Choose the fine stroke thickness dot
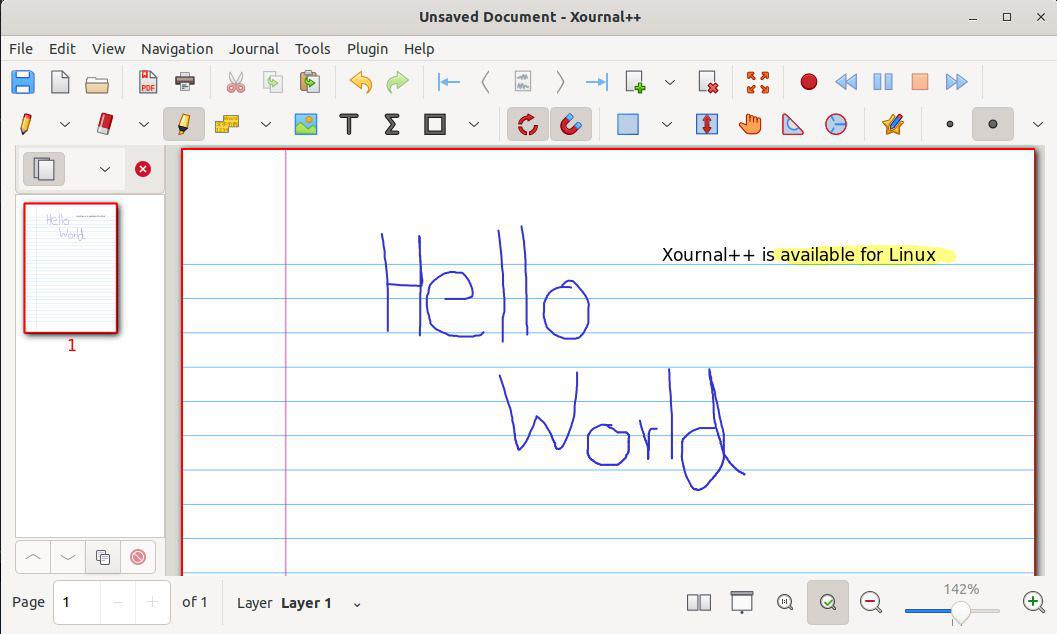The height and width of the screenshot is (634, 1057). pyautogui.click(x=950, y=124)
